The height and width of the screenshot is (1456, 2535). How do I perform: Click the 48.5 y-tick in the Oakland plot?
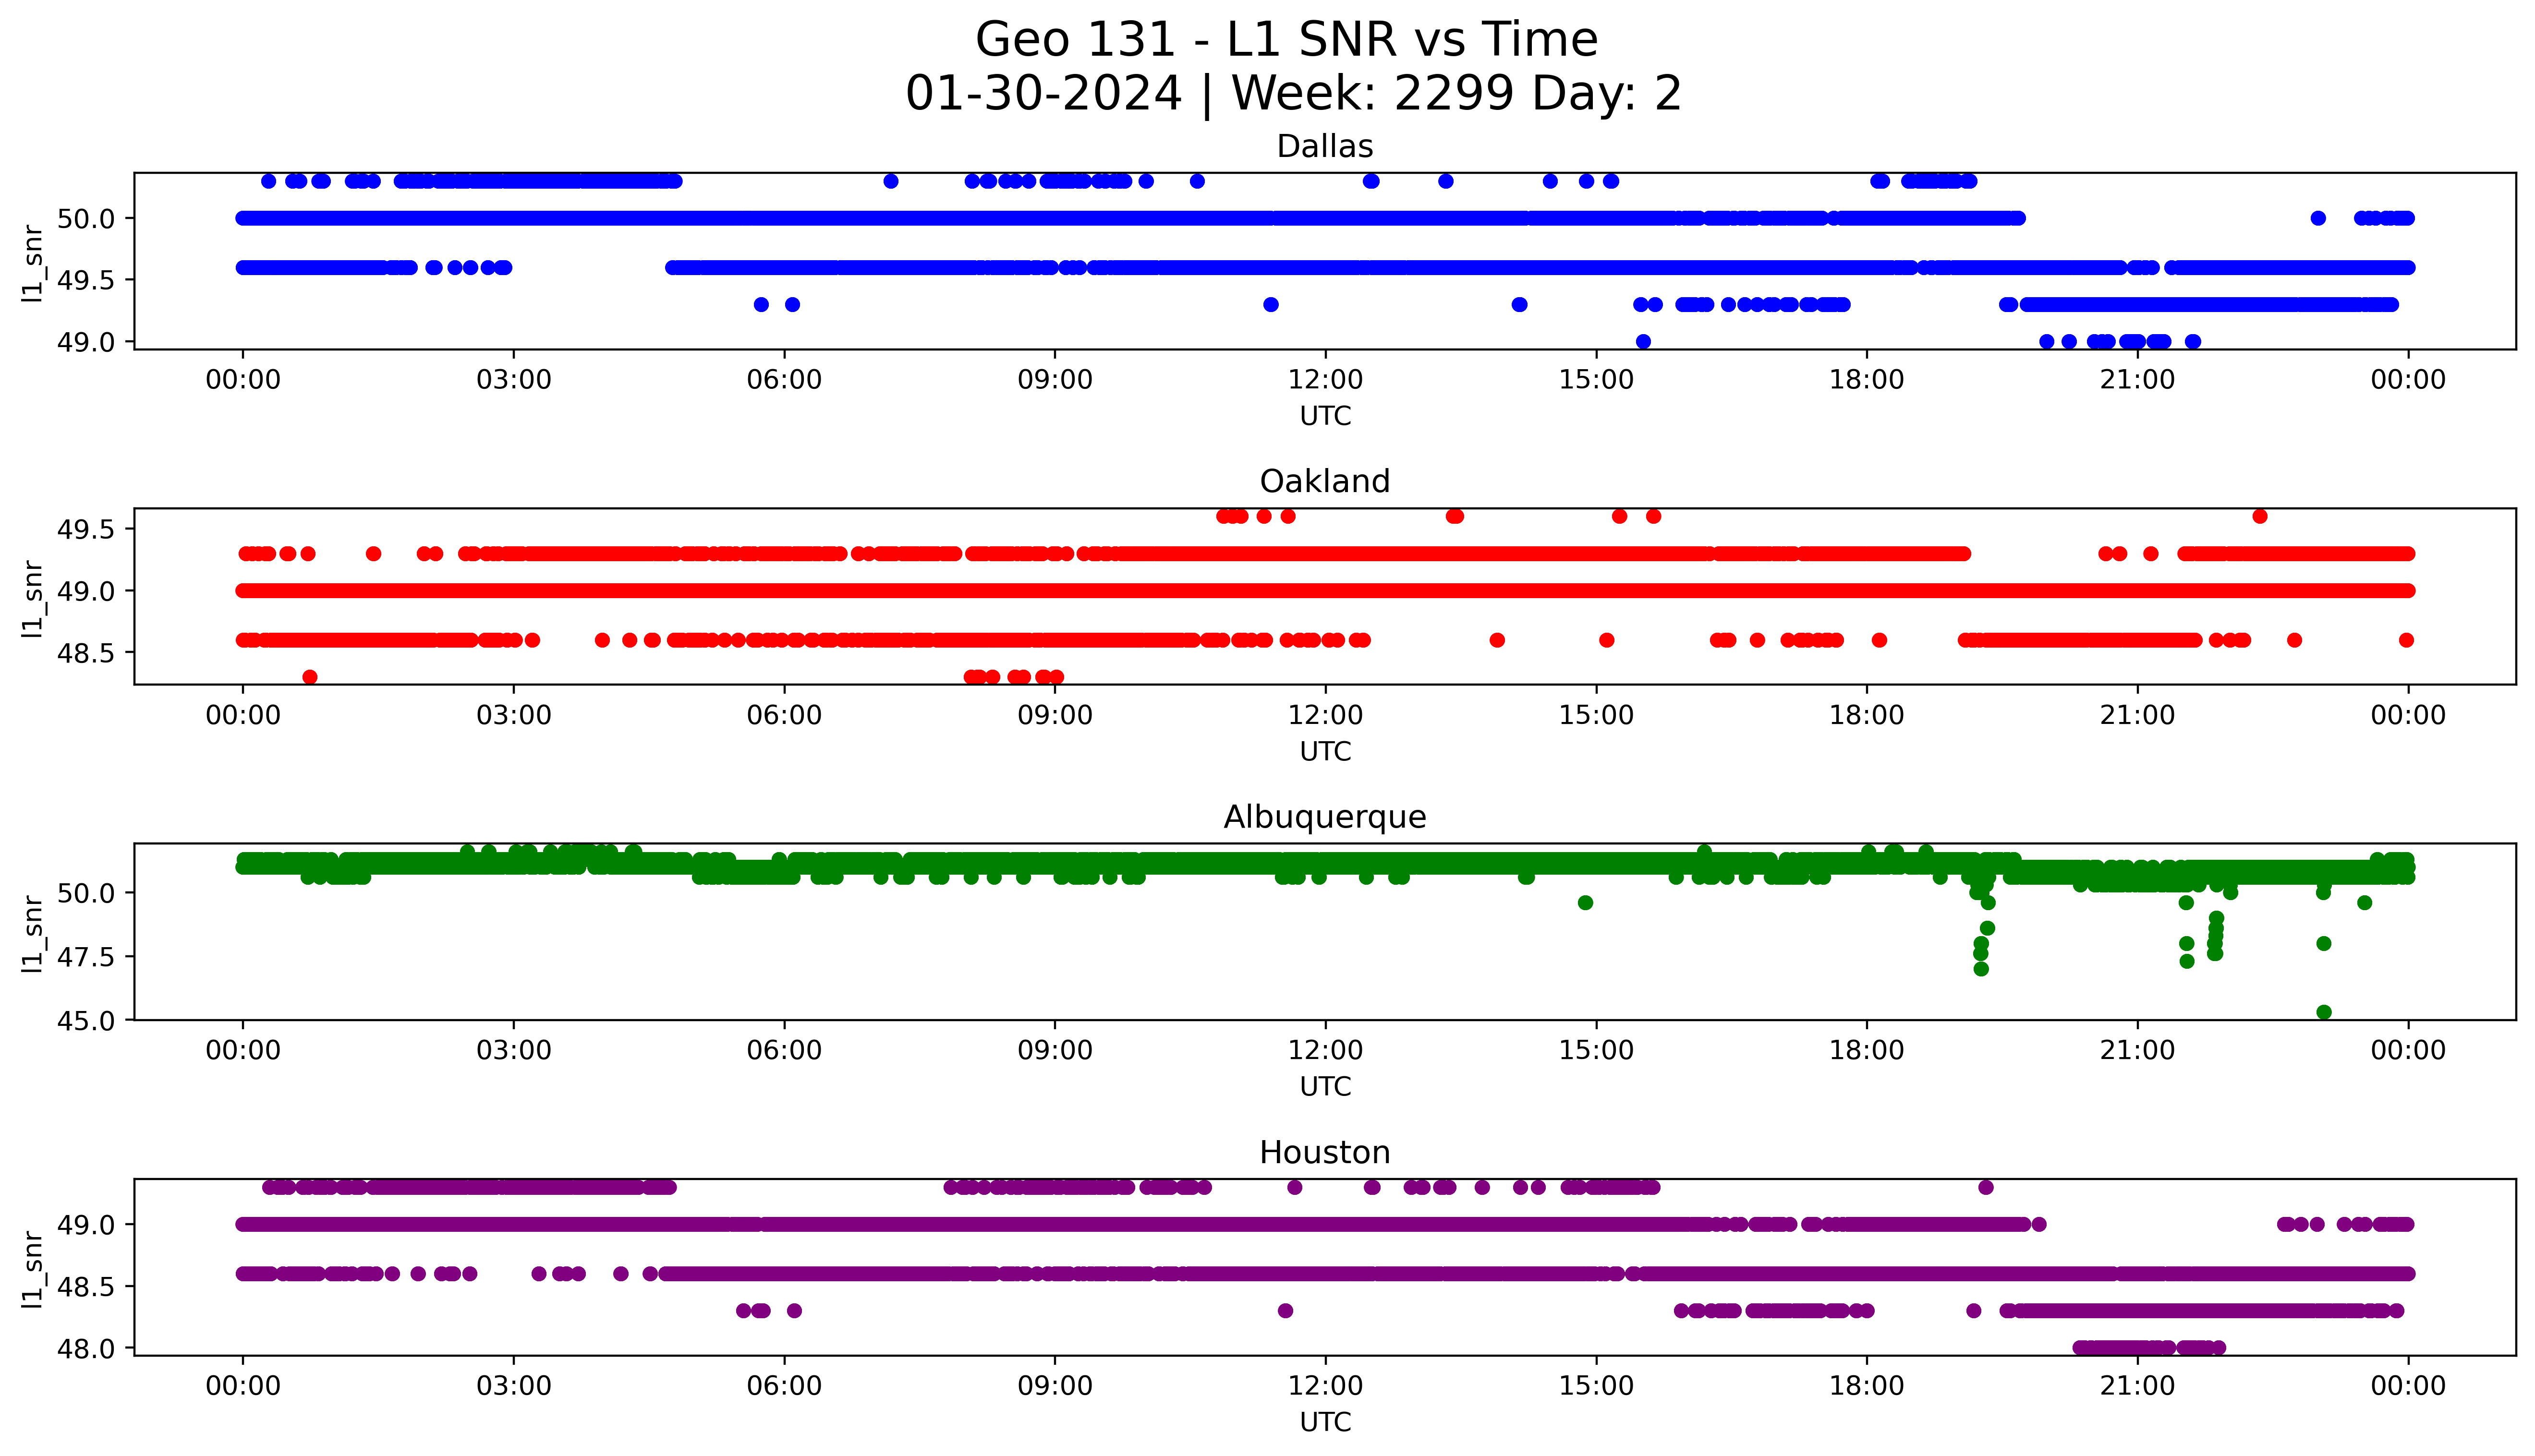tap(86, 654)
